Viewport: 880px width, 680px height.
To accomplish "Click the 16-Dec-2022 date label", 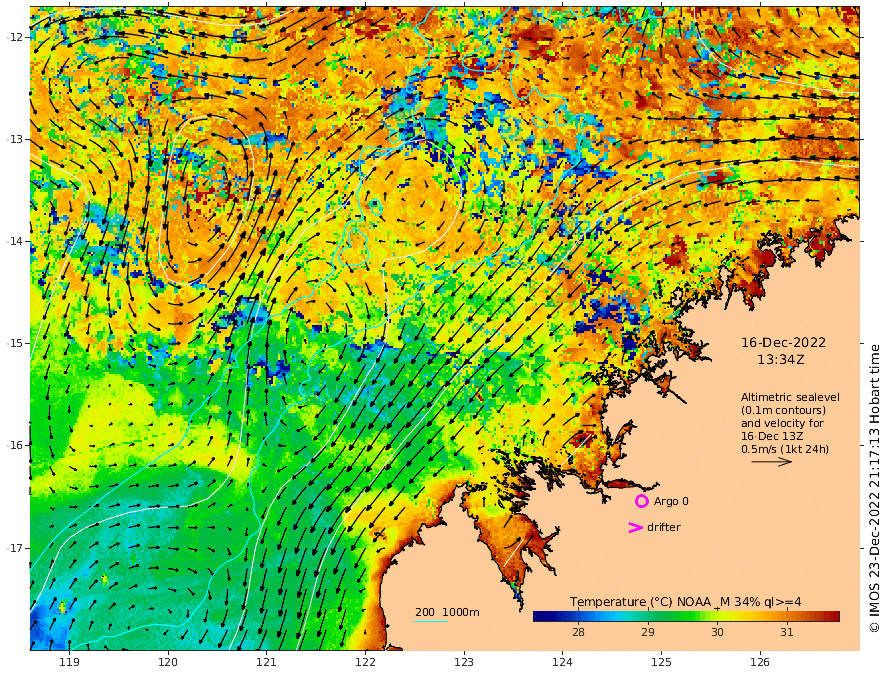I will (x=783, y=342).
